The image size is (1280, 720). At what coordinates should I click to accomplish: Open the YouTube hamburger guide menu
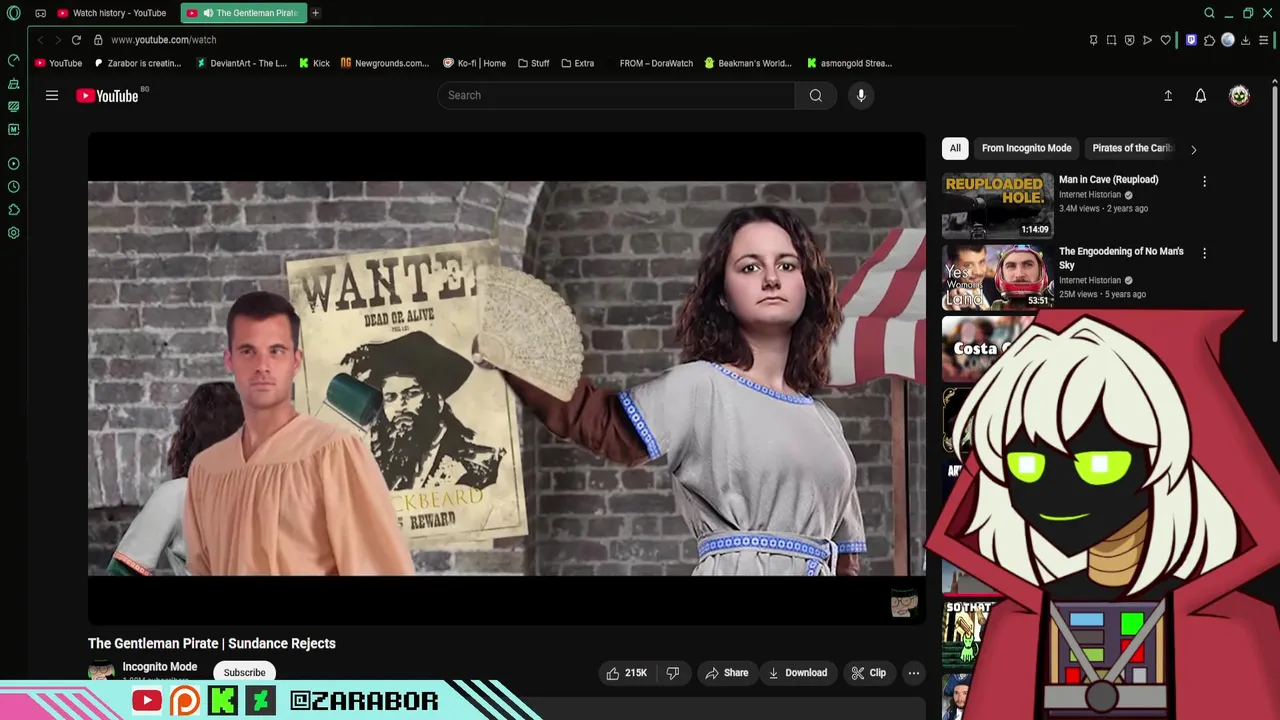click(x=52, y=95)
